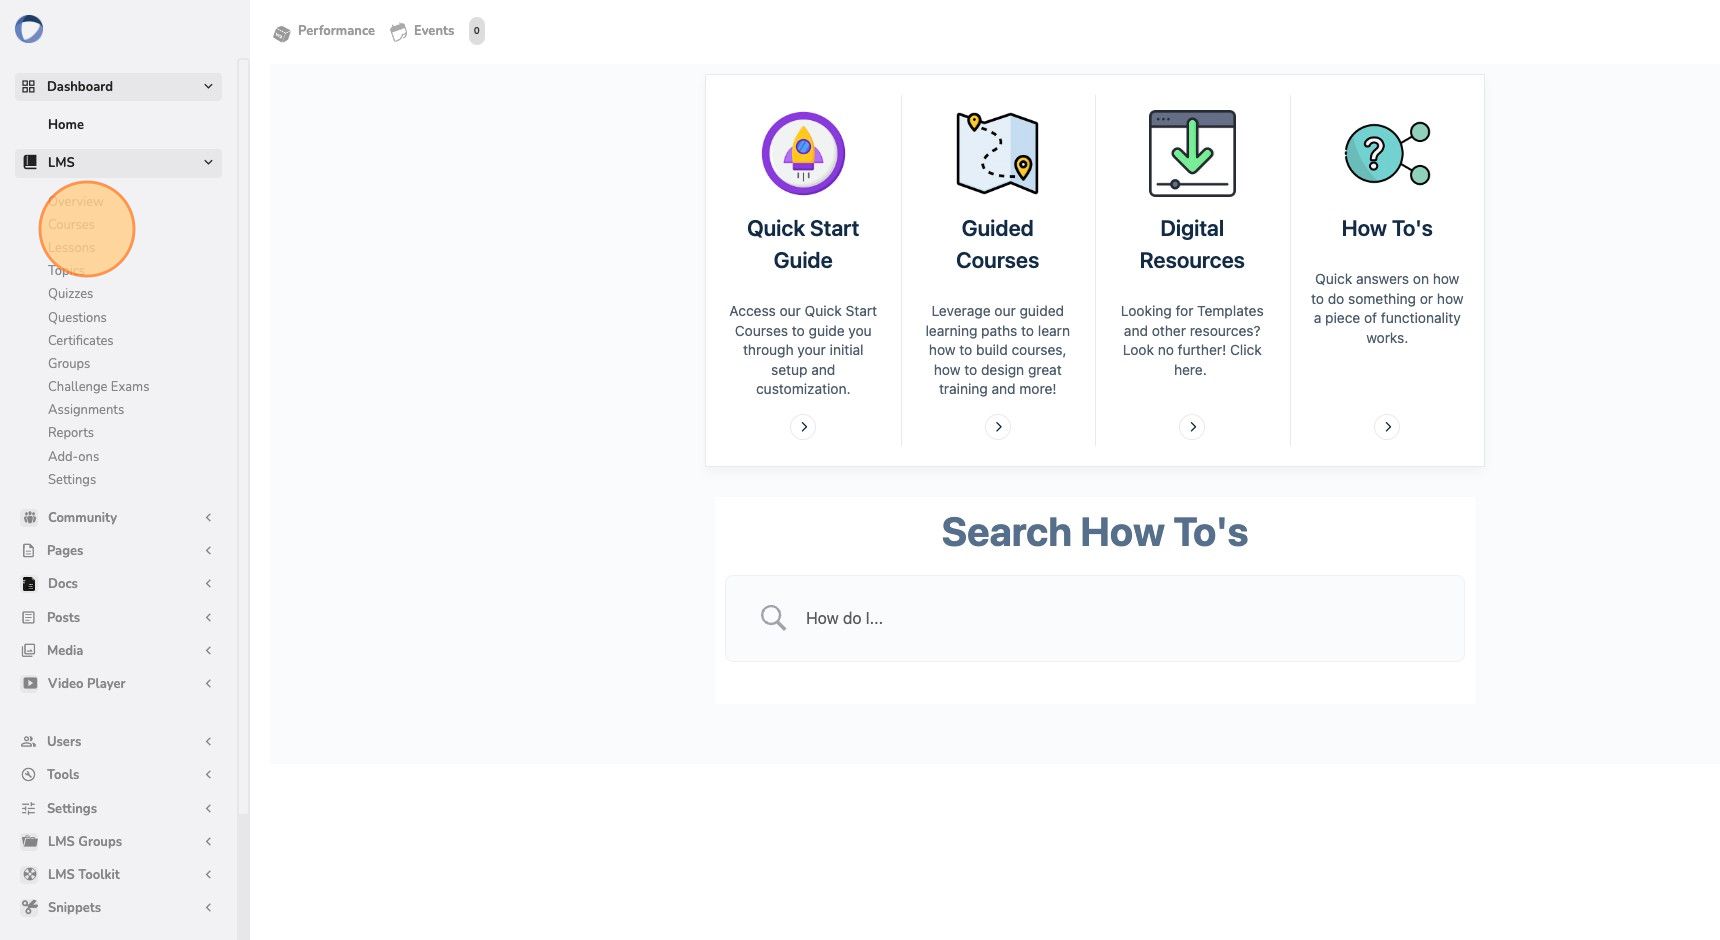Click the Digital Resources heading
This screenshot has width=1720, height=940.
click(1192, 244)
